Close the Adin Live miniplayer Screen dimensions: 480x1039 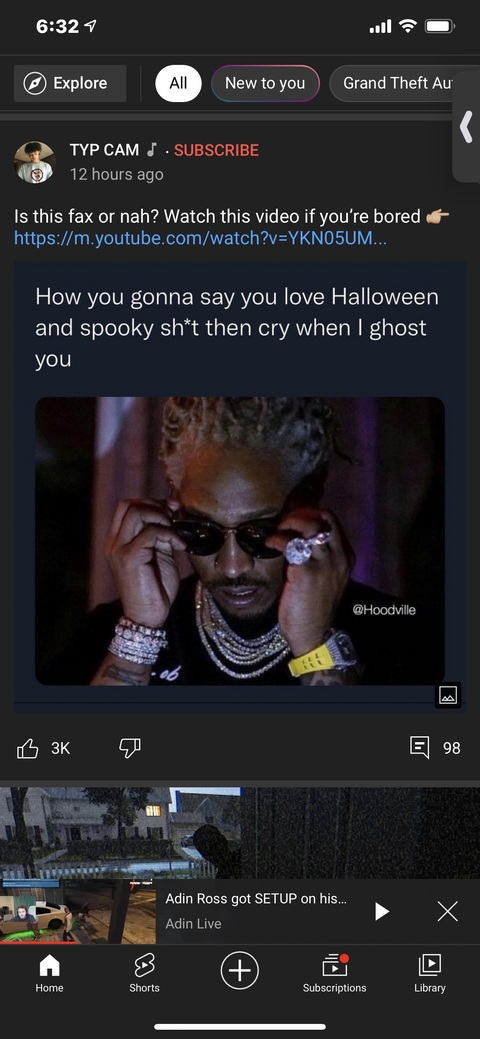coord(448,912)
